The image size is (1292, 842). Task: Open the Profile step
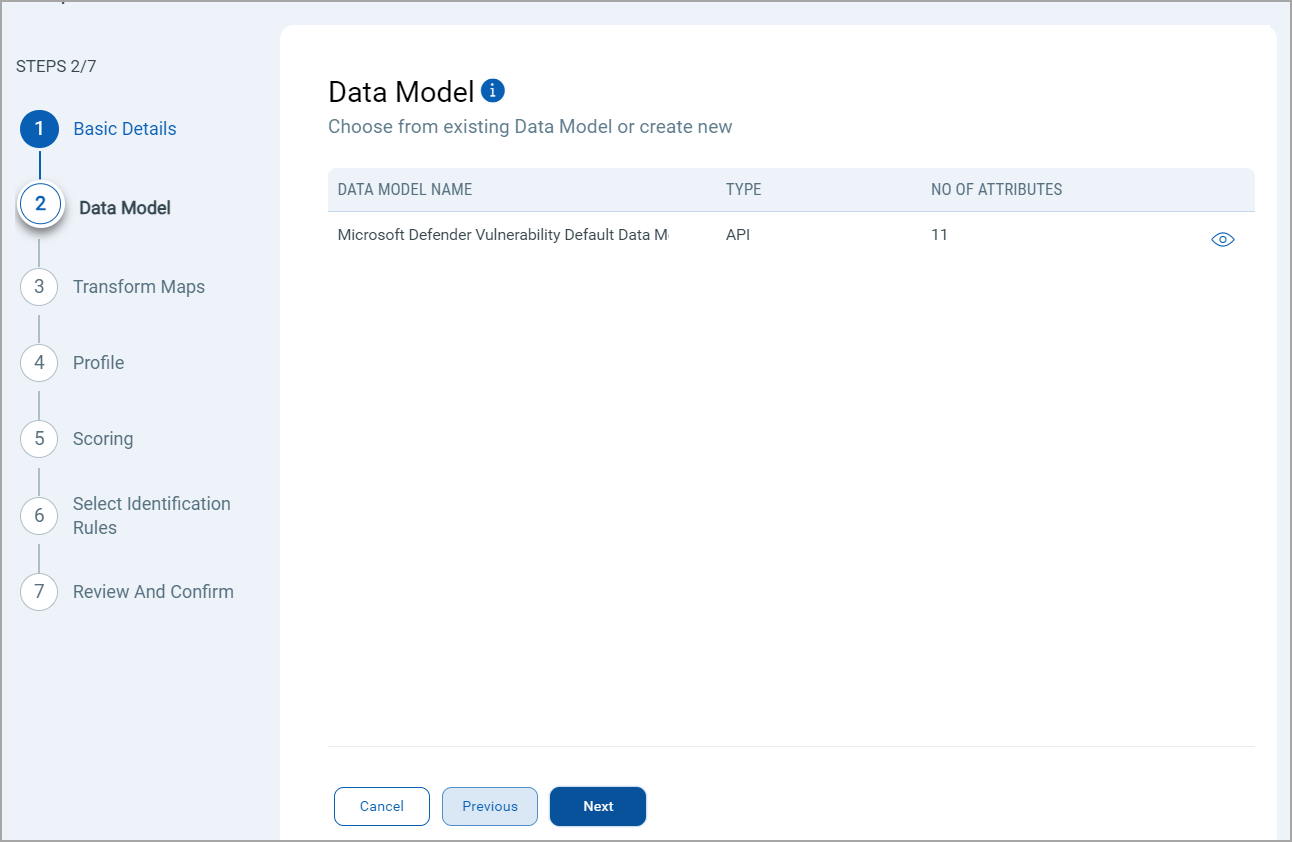(98, 363)
